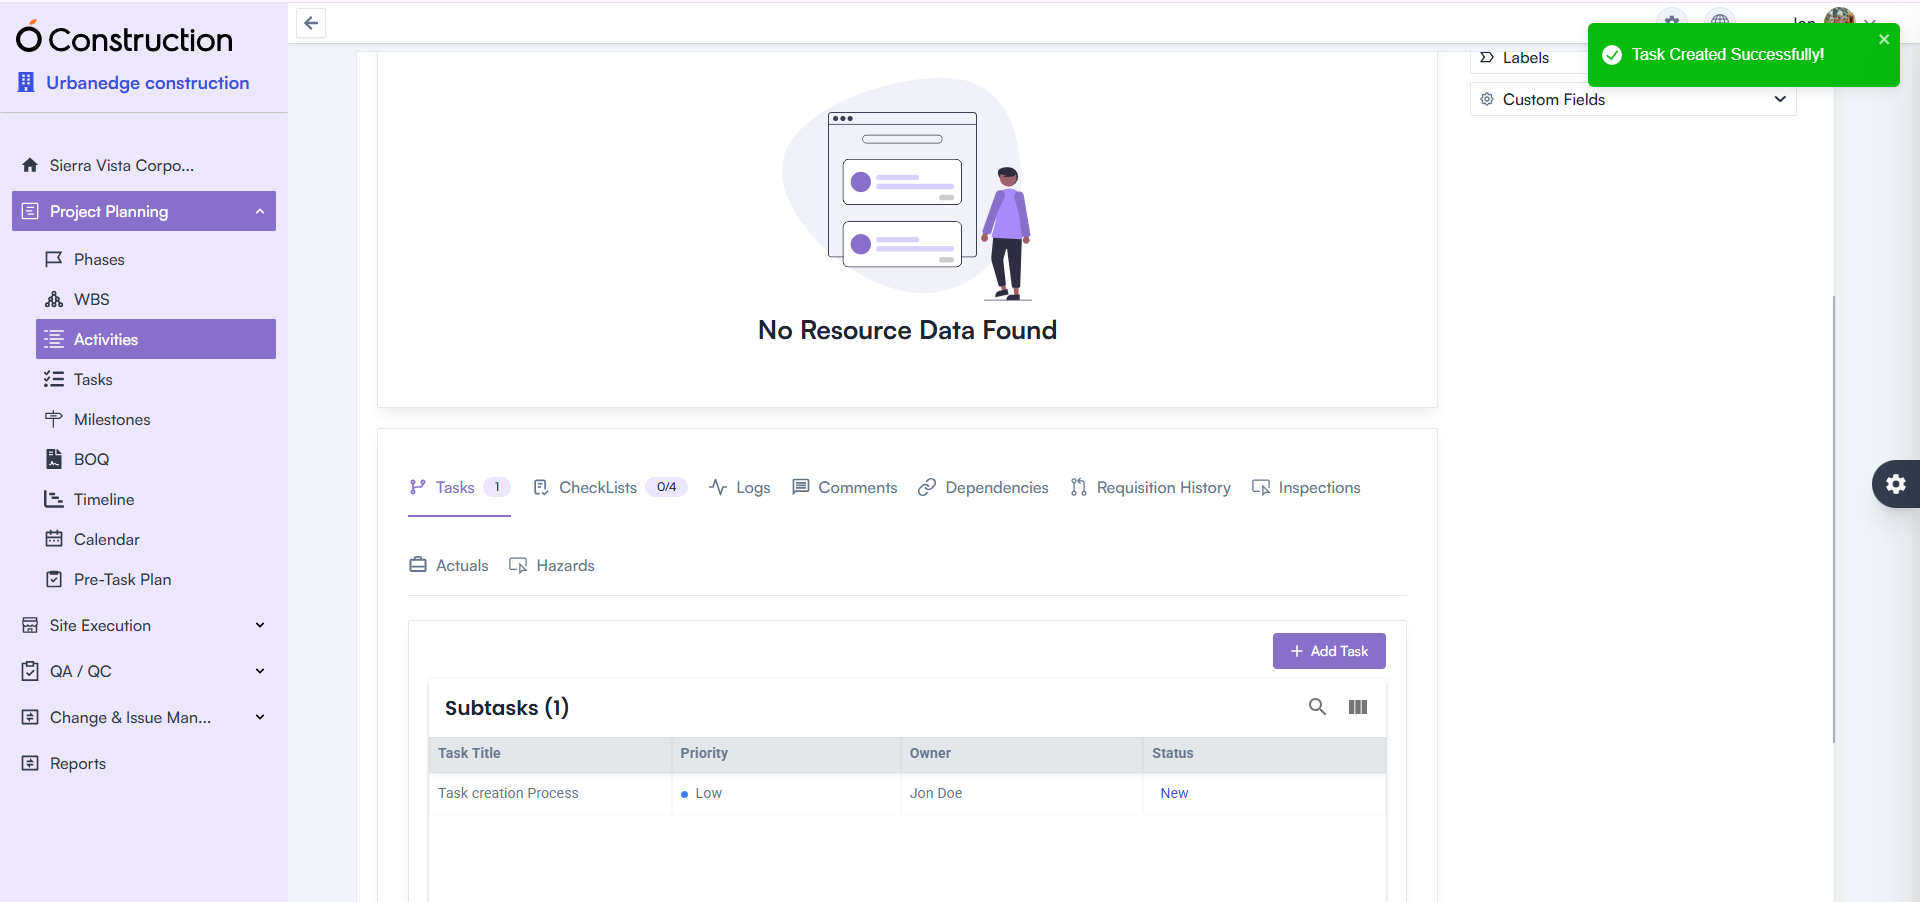Expand the Custom Fields dropdown
The width and height of the screenshot is (1920, 902).
click(x=1780, y=99)
